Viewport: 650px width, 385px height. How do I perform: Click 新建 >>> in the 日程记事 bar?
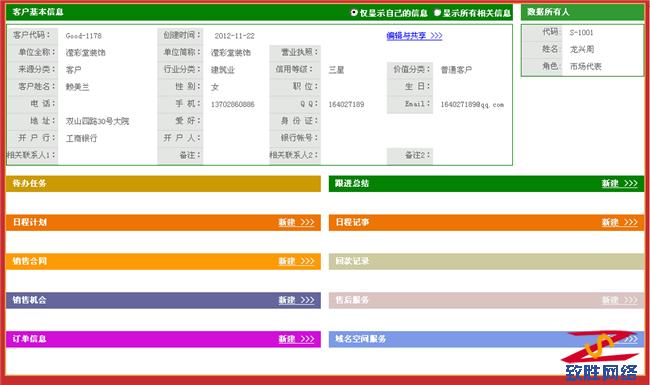(619, 222)
